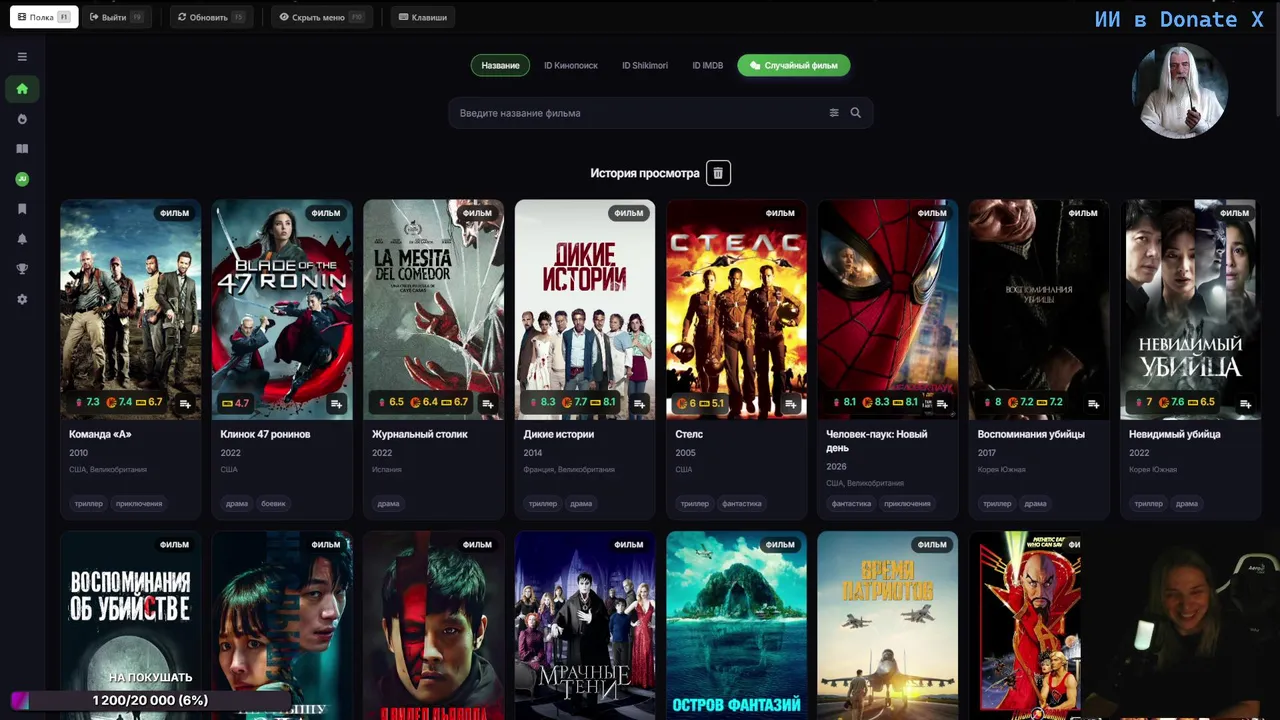
Task: Open the trophy sidebar icon
Action: pyautogui.click(x=22, y=269)
